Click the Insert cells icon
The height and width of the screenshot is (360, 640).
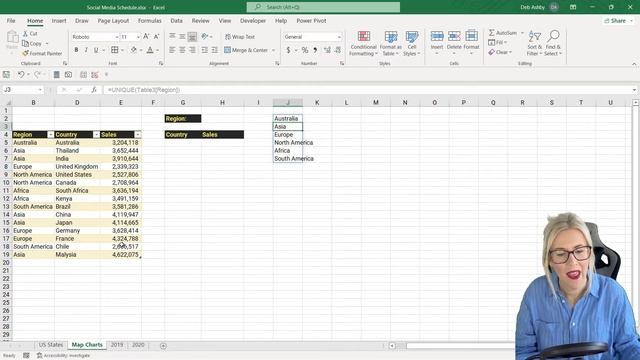(437, 37)
